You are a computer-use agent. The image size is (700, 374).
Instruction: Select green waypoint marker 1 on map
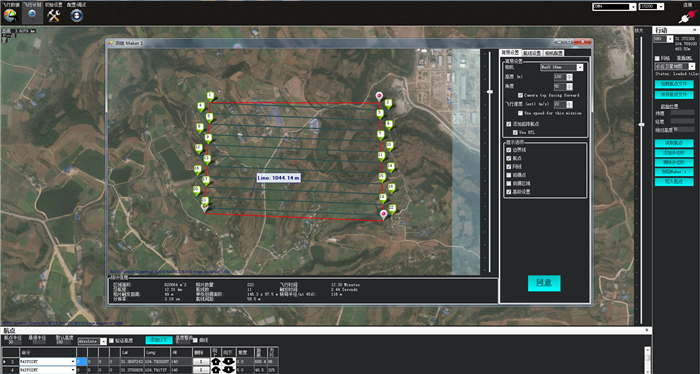[x=210, y=96]
